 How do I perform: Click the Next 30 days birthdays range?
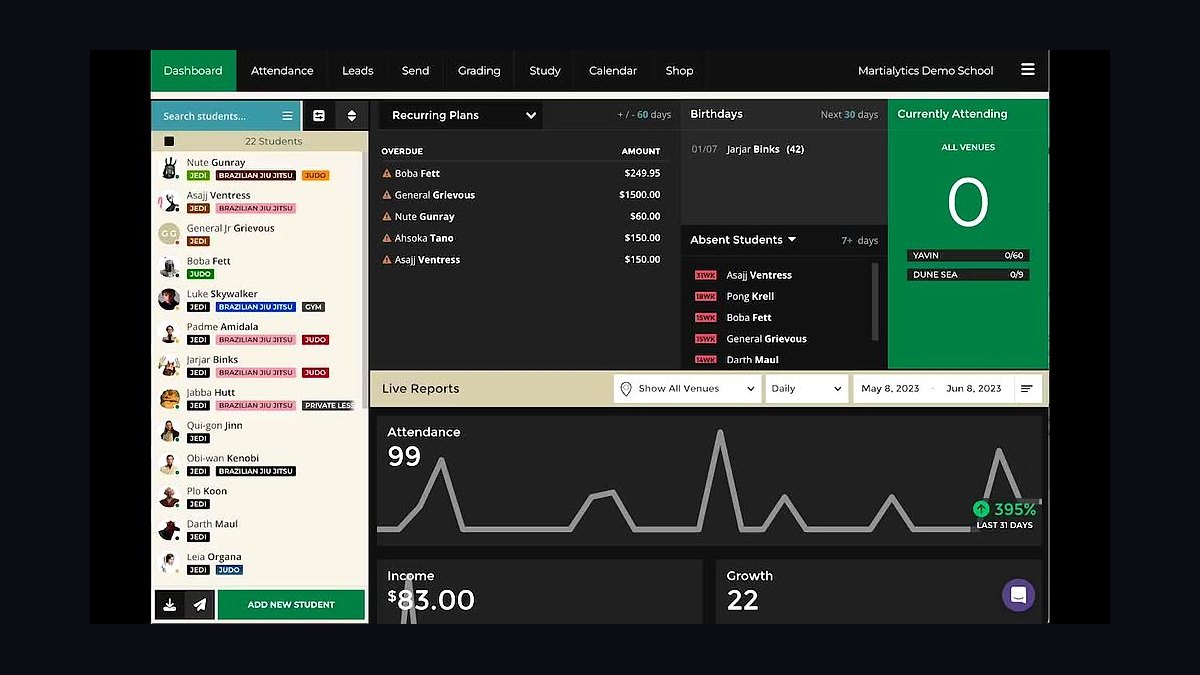point(849,115)
